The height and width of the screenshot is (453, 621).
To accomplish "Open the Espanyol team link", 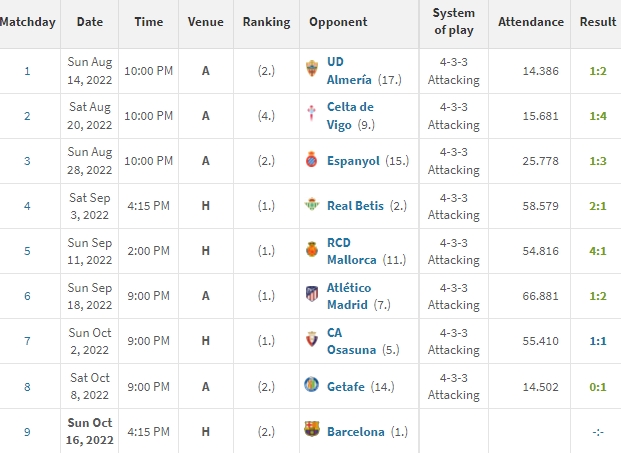I will pyautogui.click(x=353, y=161).
